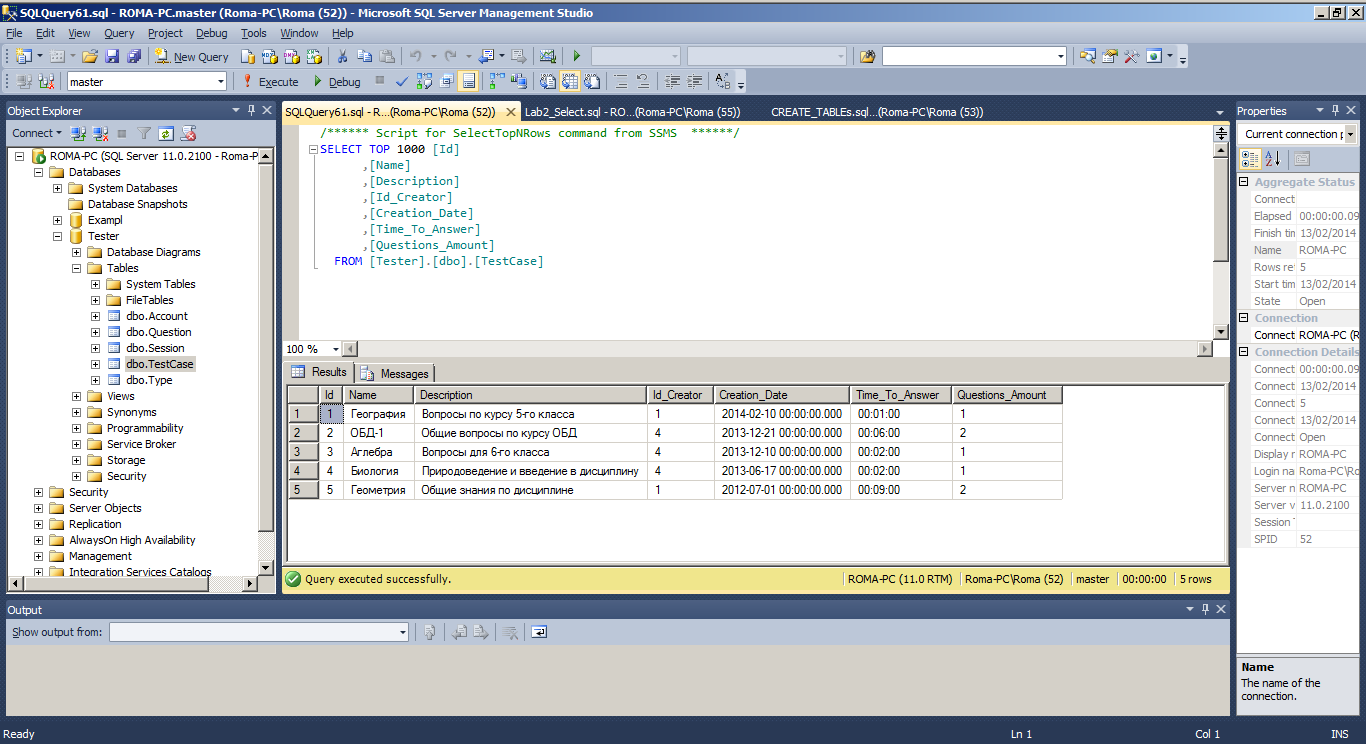Click the Database Engine Query icon

click(247, 57)
